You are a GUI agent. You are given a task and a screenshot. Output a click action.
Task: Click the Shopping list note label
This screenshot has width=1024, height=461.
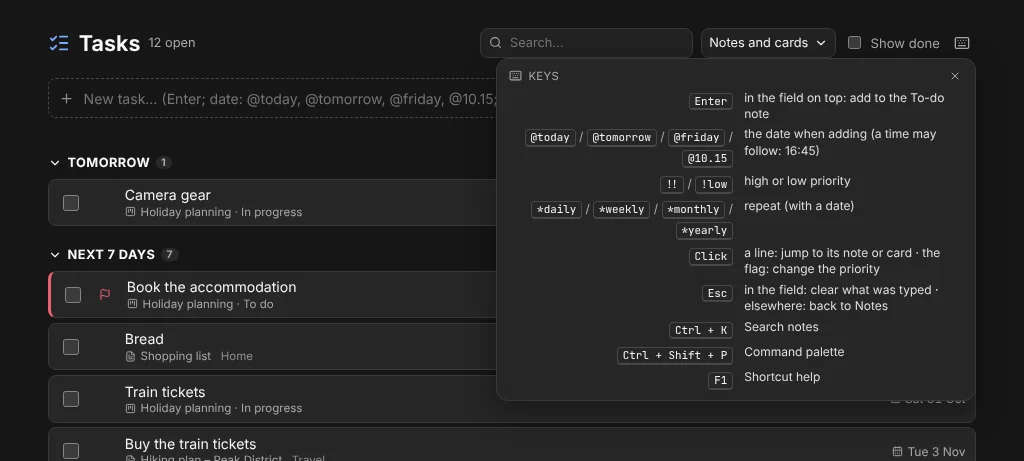(x=176, y=356)
